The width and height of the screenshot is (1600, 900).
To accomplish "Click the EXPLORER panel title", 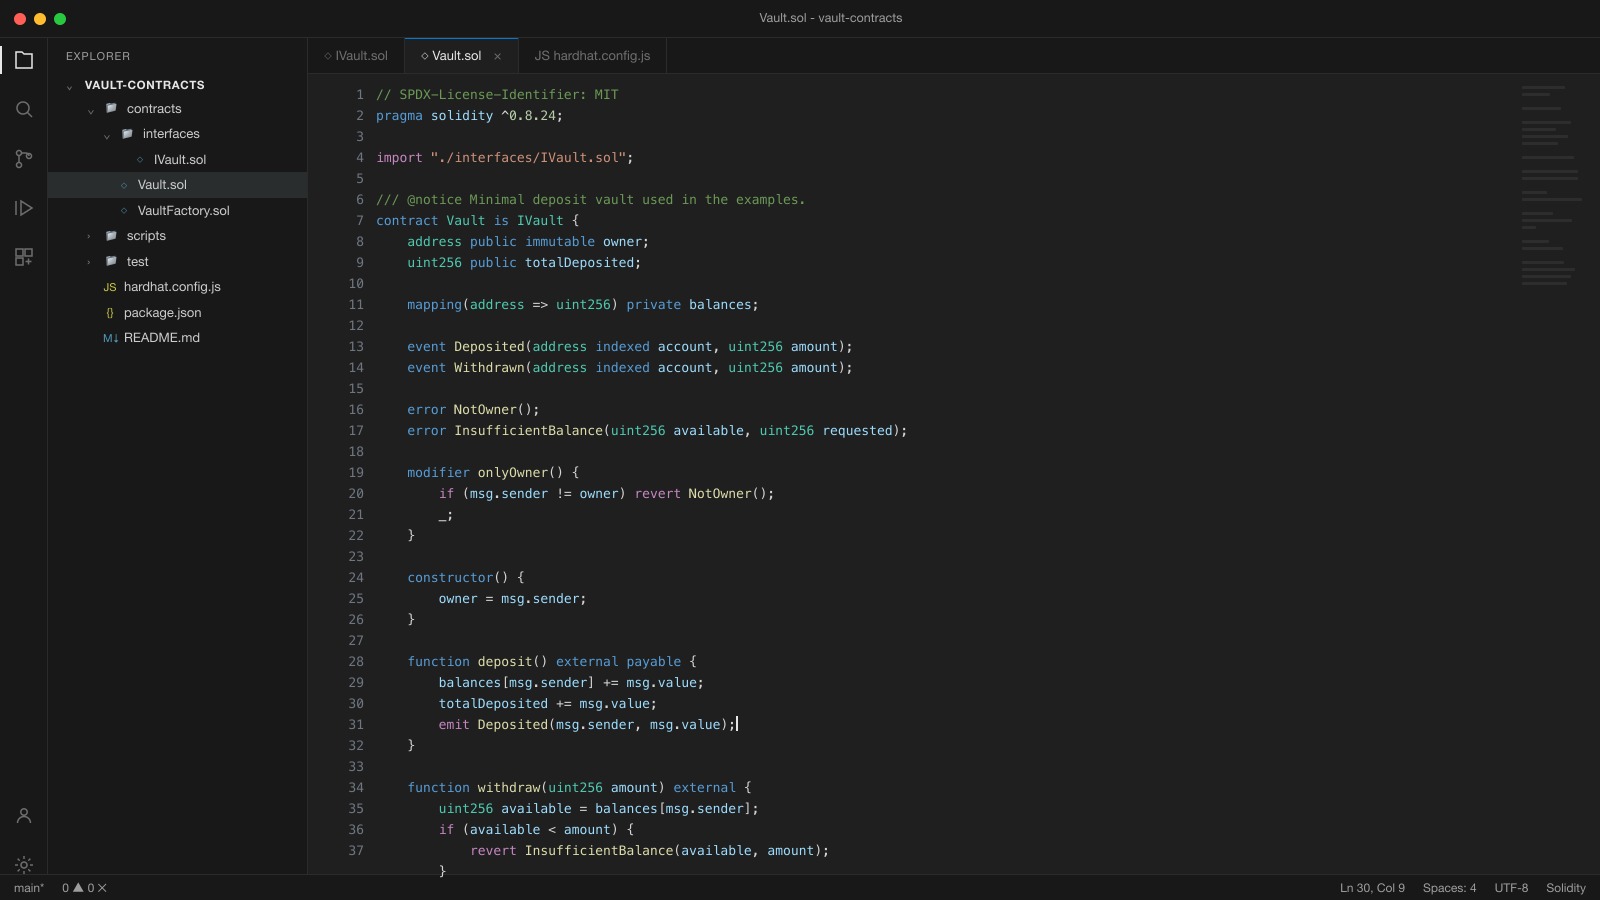I will [x=98, y=56].
